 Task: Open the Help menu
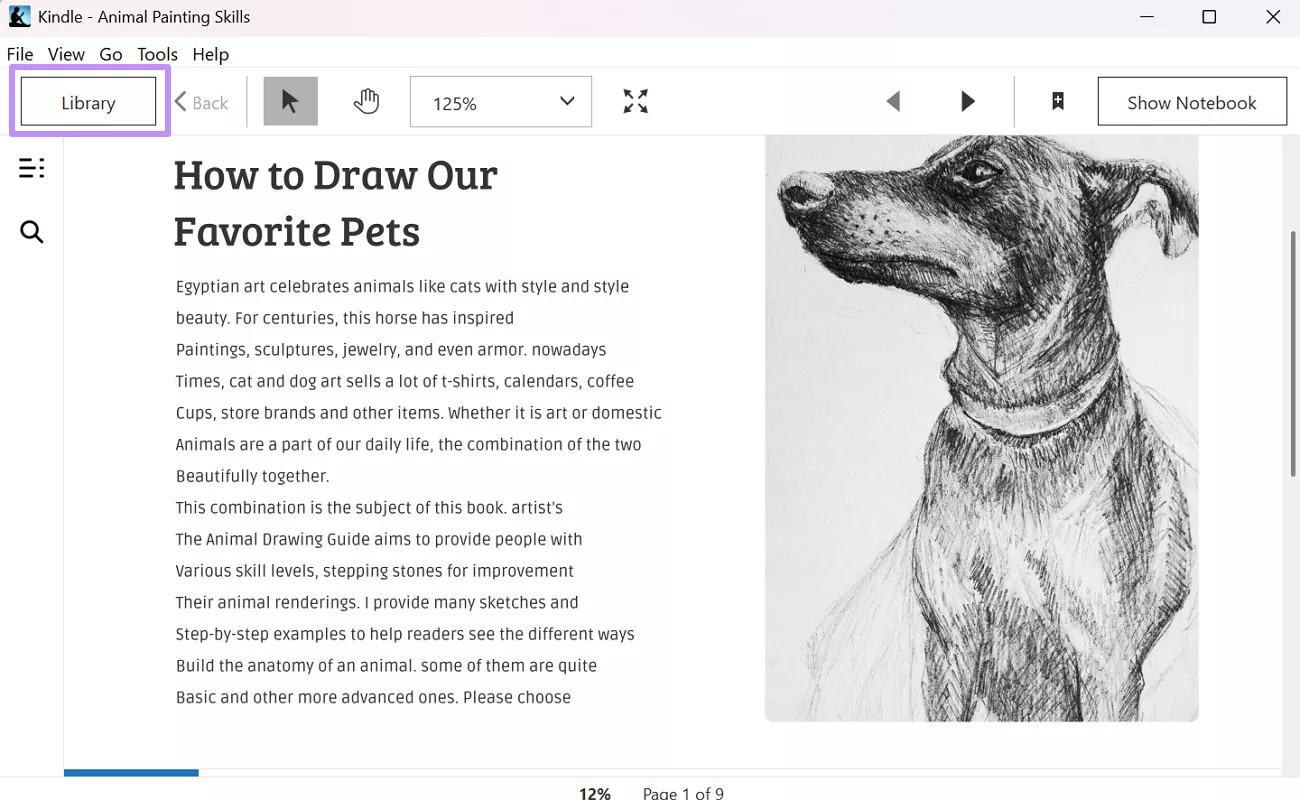click(x=210, y=54)
